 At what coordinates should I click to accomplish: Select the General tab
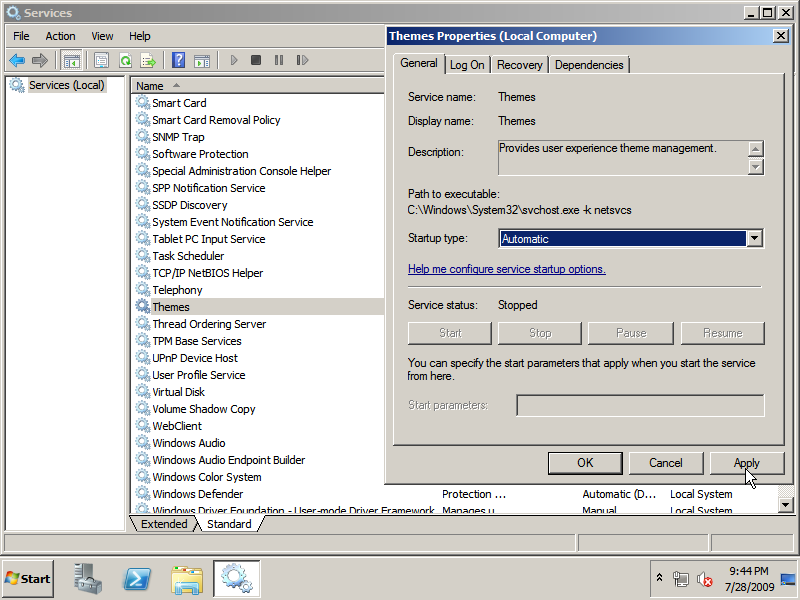coord(419,63)
